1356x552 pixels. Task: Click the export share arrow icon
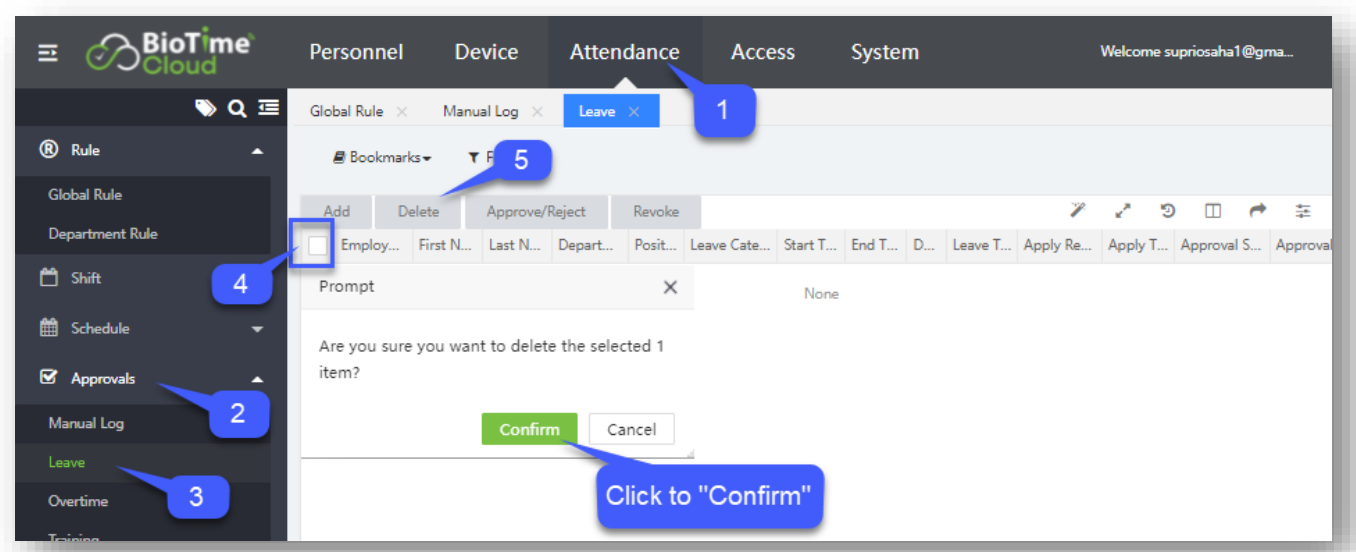point(1258,211)
